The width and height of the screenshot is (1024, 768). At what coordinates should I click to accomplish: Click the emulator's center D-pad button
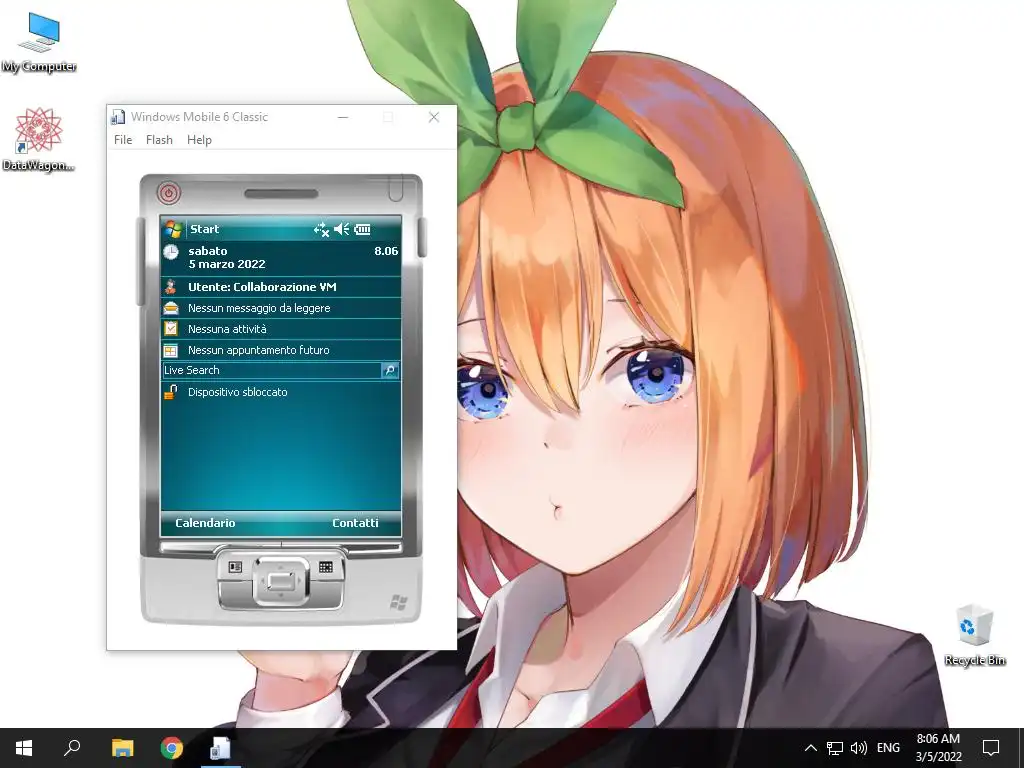[281, 581]
